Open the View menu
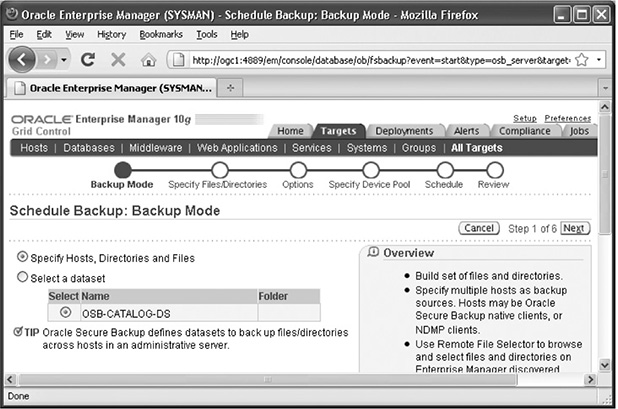618x409 pixels. coord(74,35)
